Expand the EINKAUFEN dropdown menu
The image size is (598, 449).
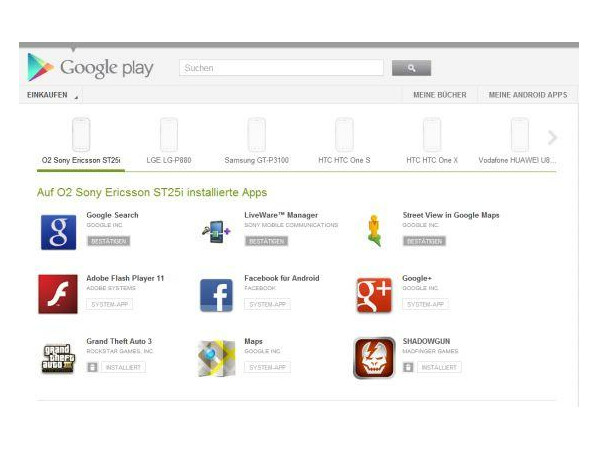click(x=51, y=95)
